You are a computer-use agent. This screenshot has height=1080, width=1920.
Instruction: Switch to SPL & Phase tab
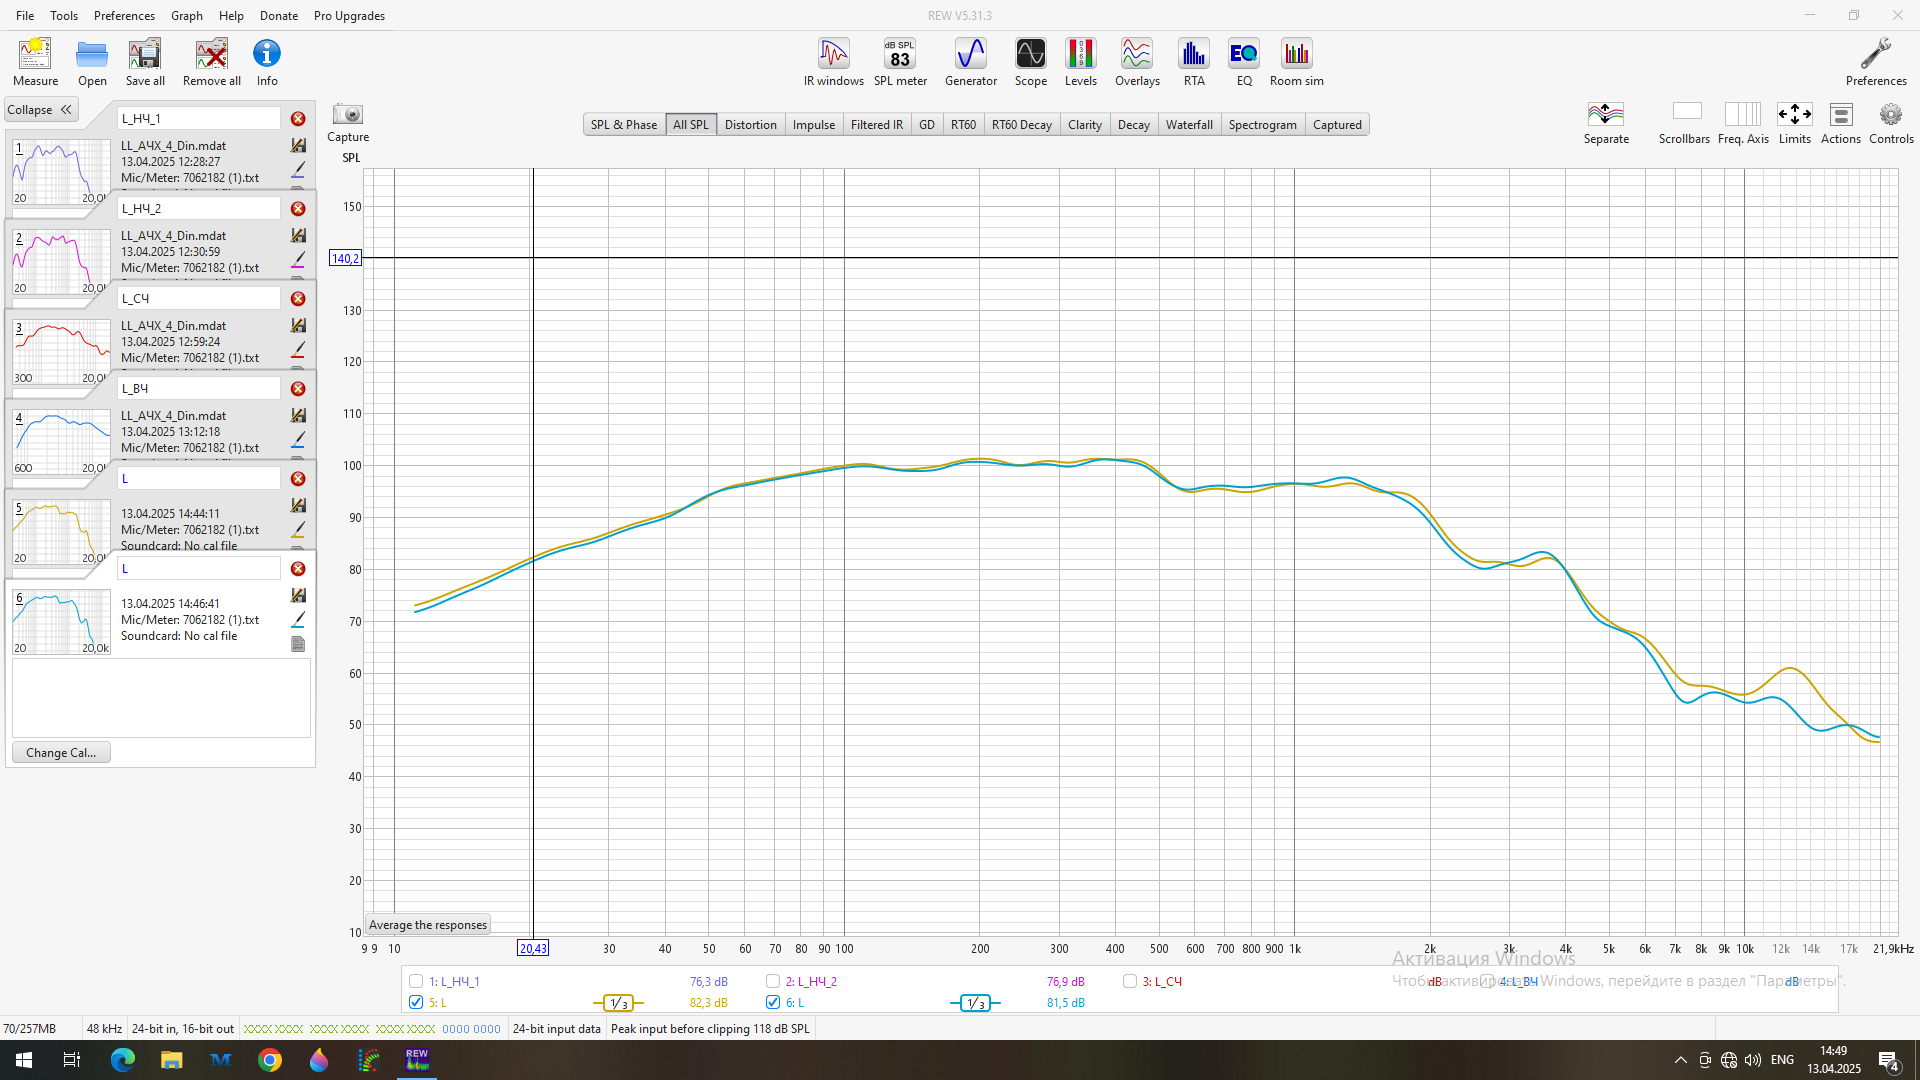click(x=623, y=125)
